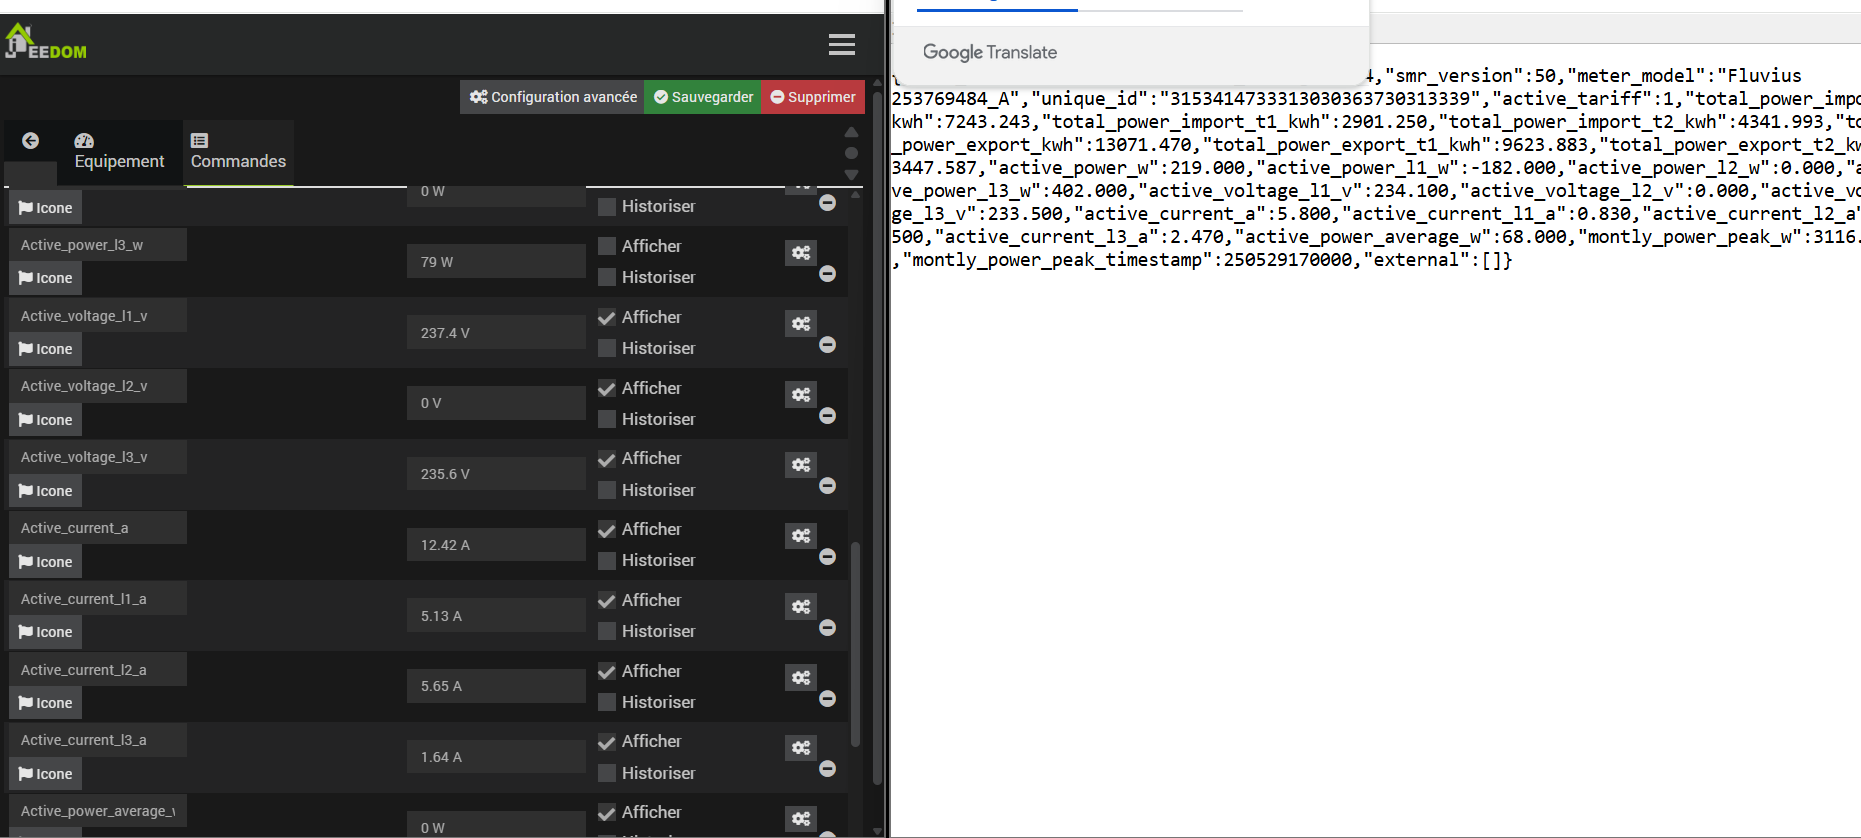This screenshot has height=838, width=1861.
Task: Open advanced settings gear for Active_power_l3_w
Action: coord(801,253)
